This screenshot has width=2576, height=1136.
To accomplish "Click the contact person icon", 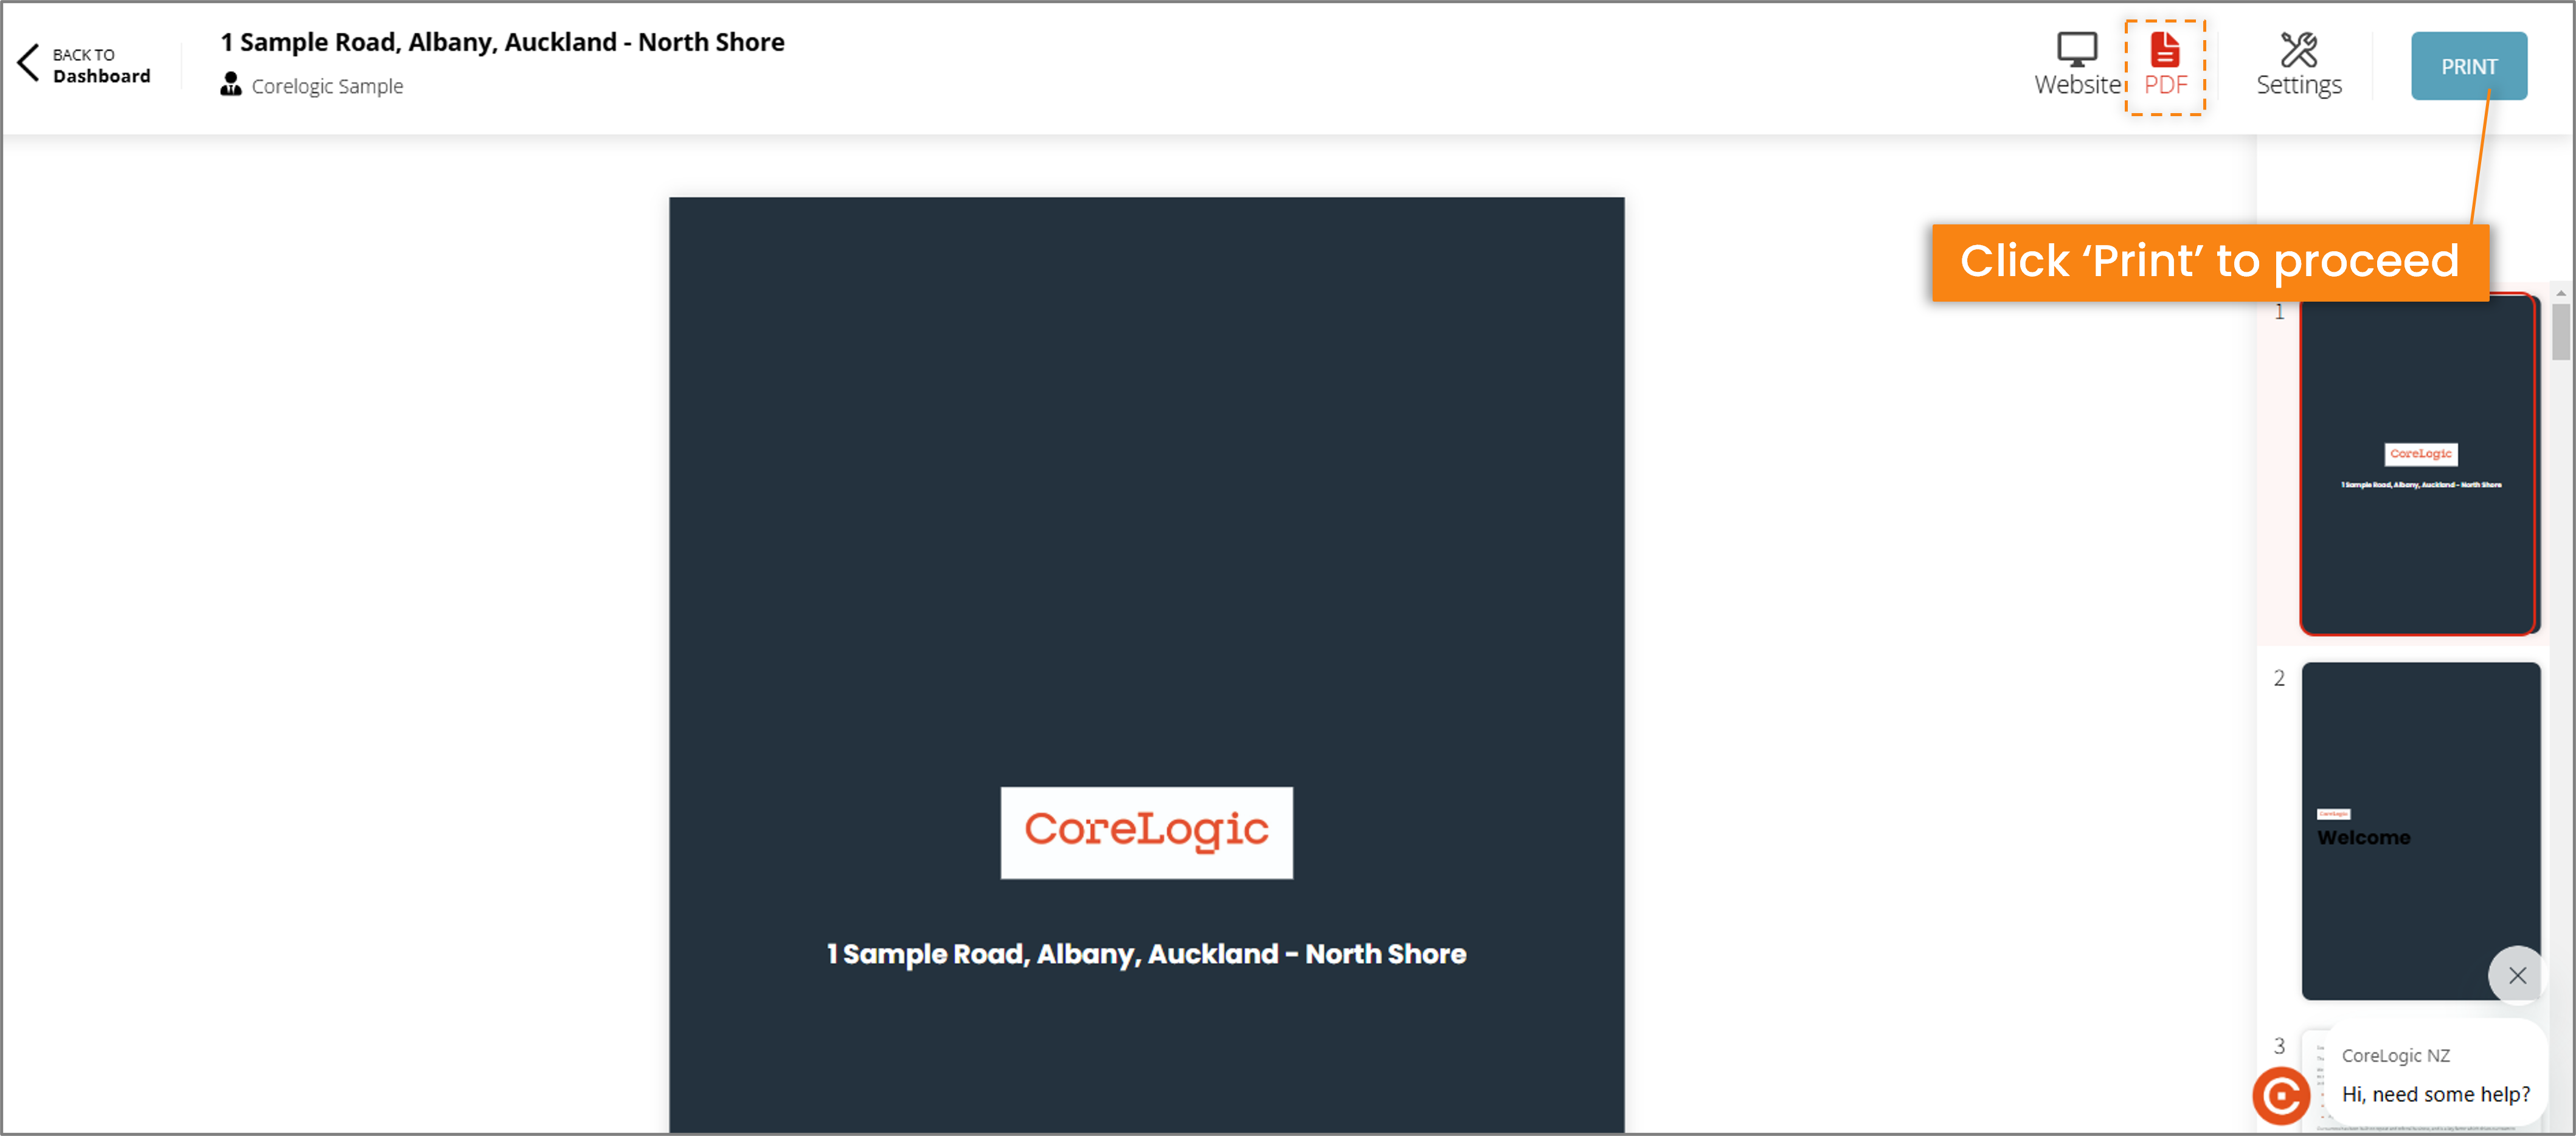I will tap(231, 84).
